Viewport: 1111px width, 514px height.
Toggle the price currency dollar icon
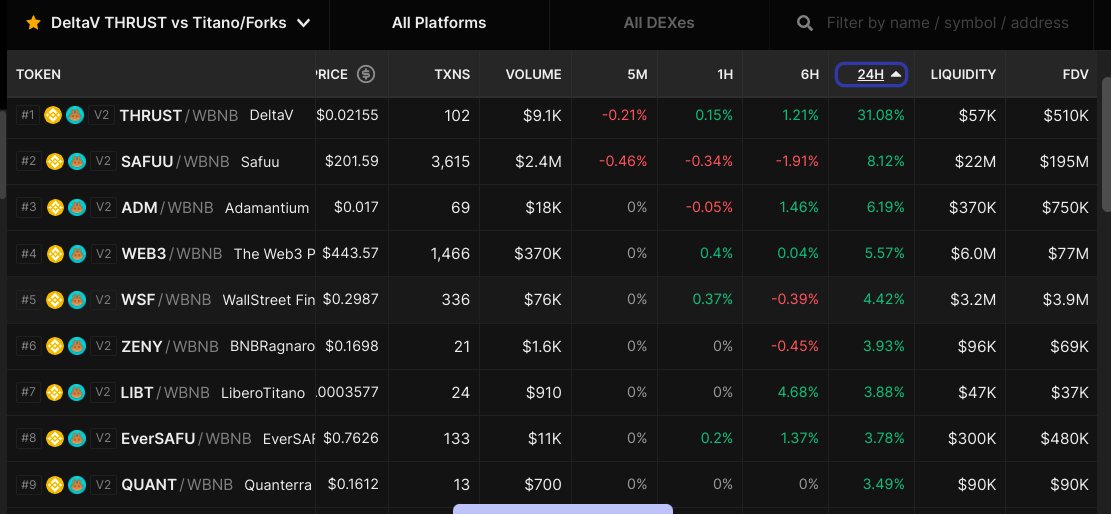pos(366,74)
